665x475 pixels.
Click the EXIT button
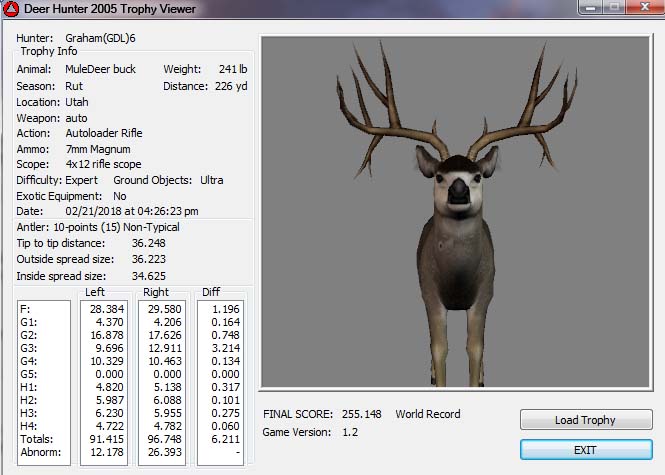[585, 450]
